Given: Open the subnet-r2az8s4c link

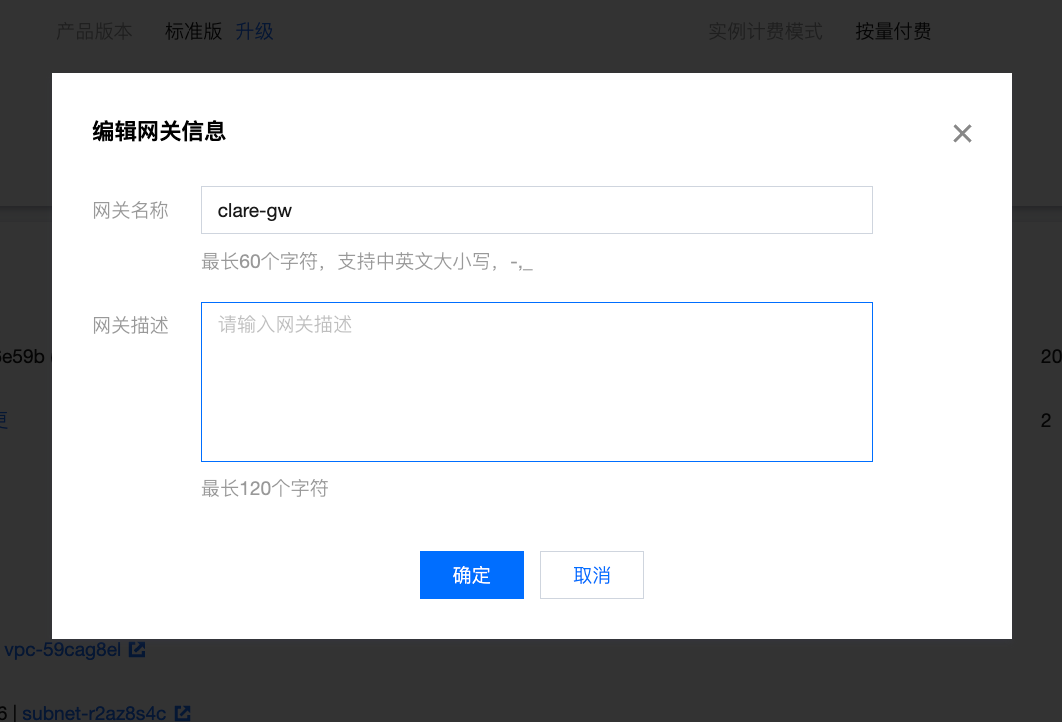Looking at the screenshot, I should tap(94, 713).
